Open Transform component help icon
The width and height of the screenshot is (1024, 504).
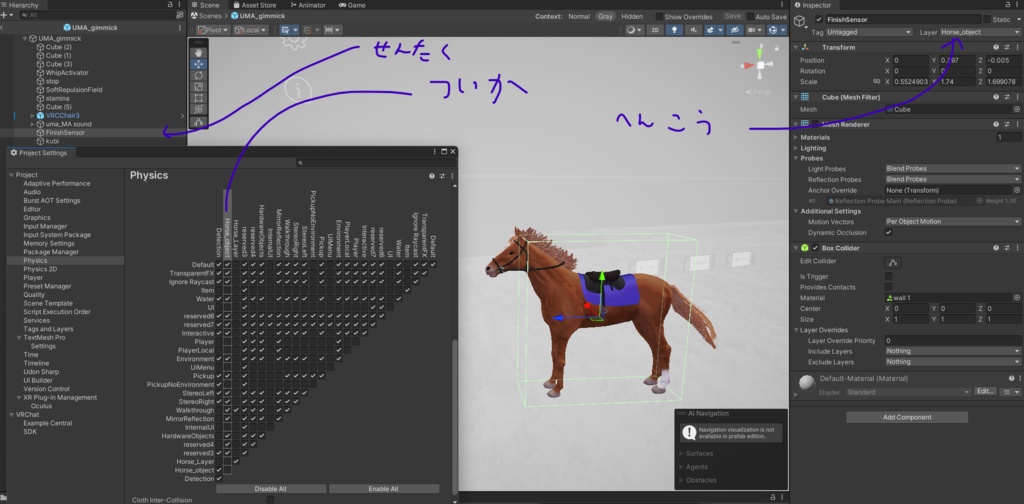996,47
